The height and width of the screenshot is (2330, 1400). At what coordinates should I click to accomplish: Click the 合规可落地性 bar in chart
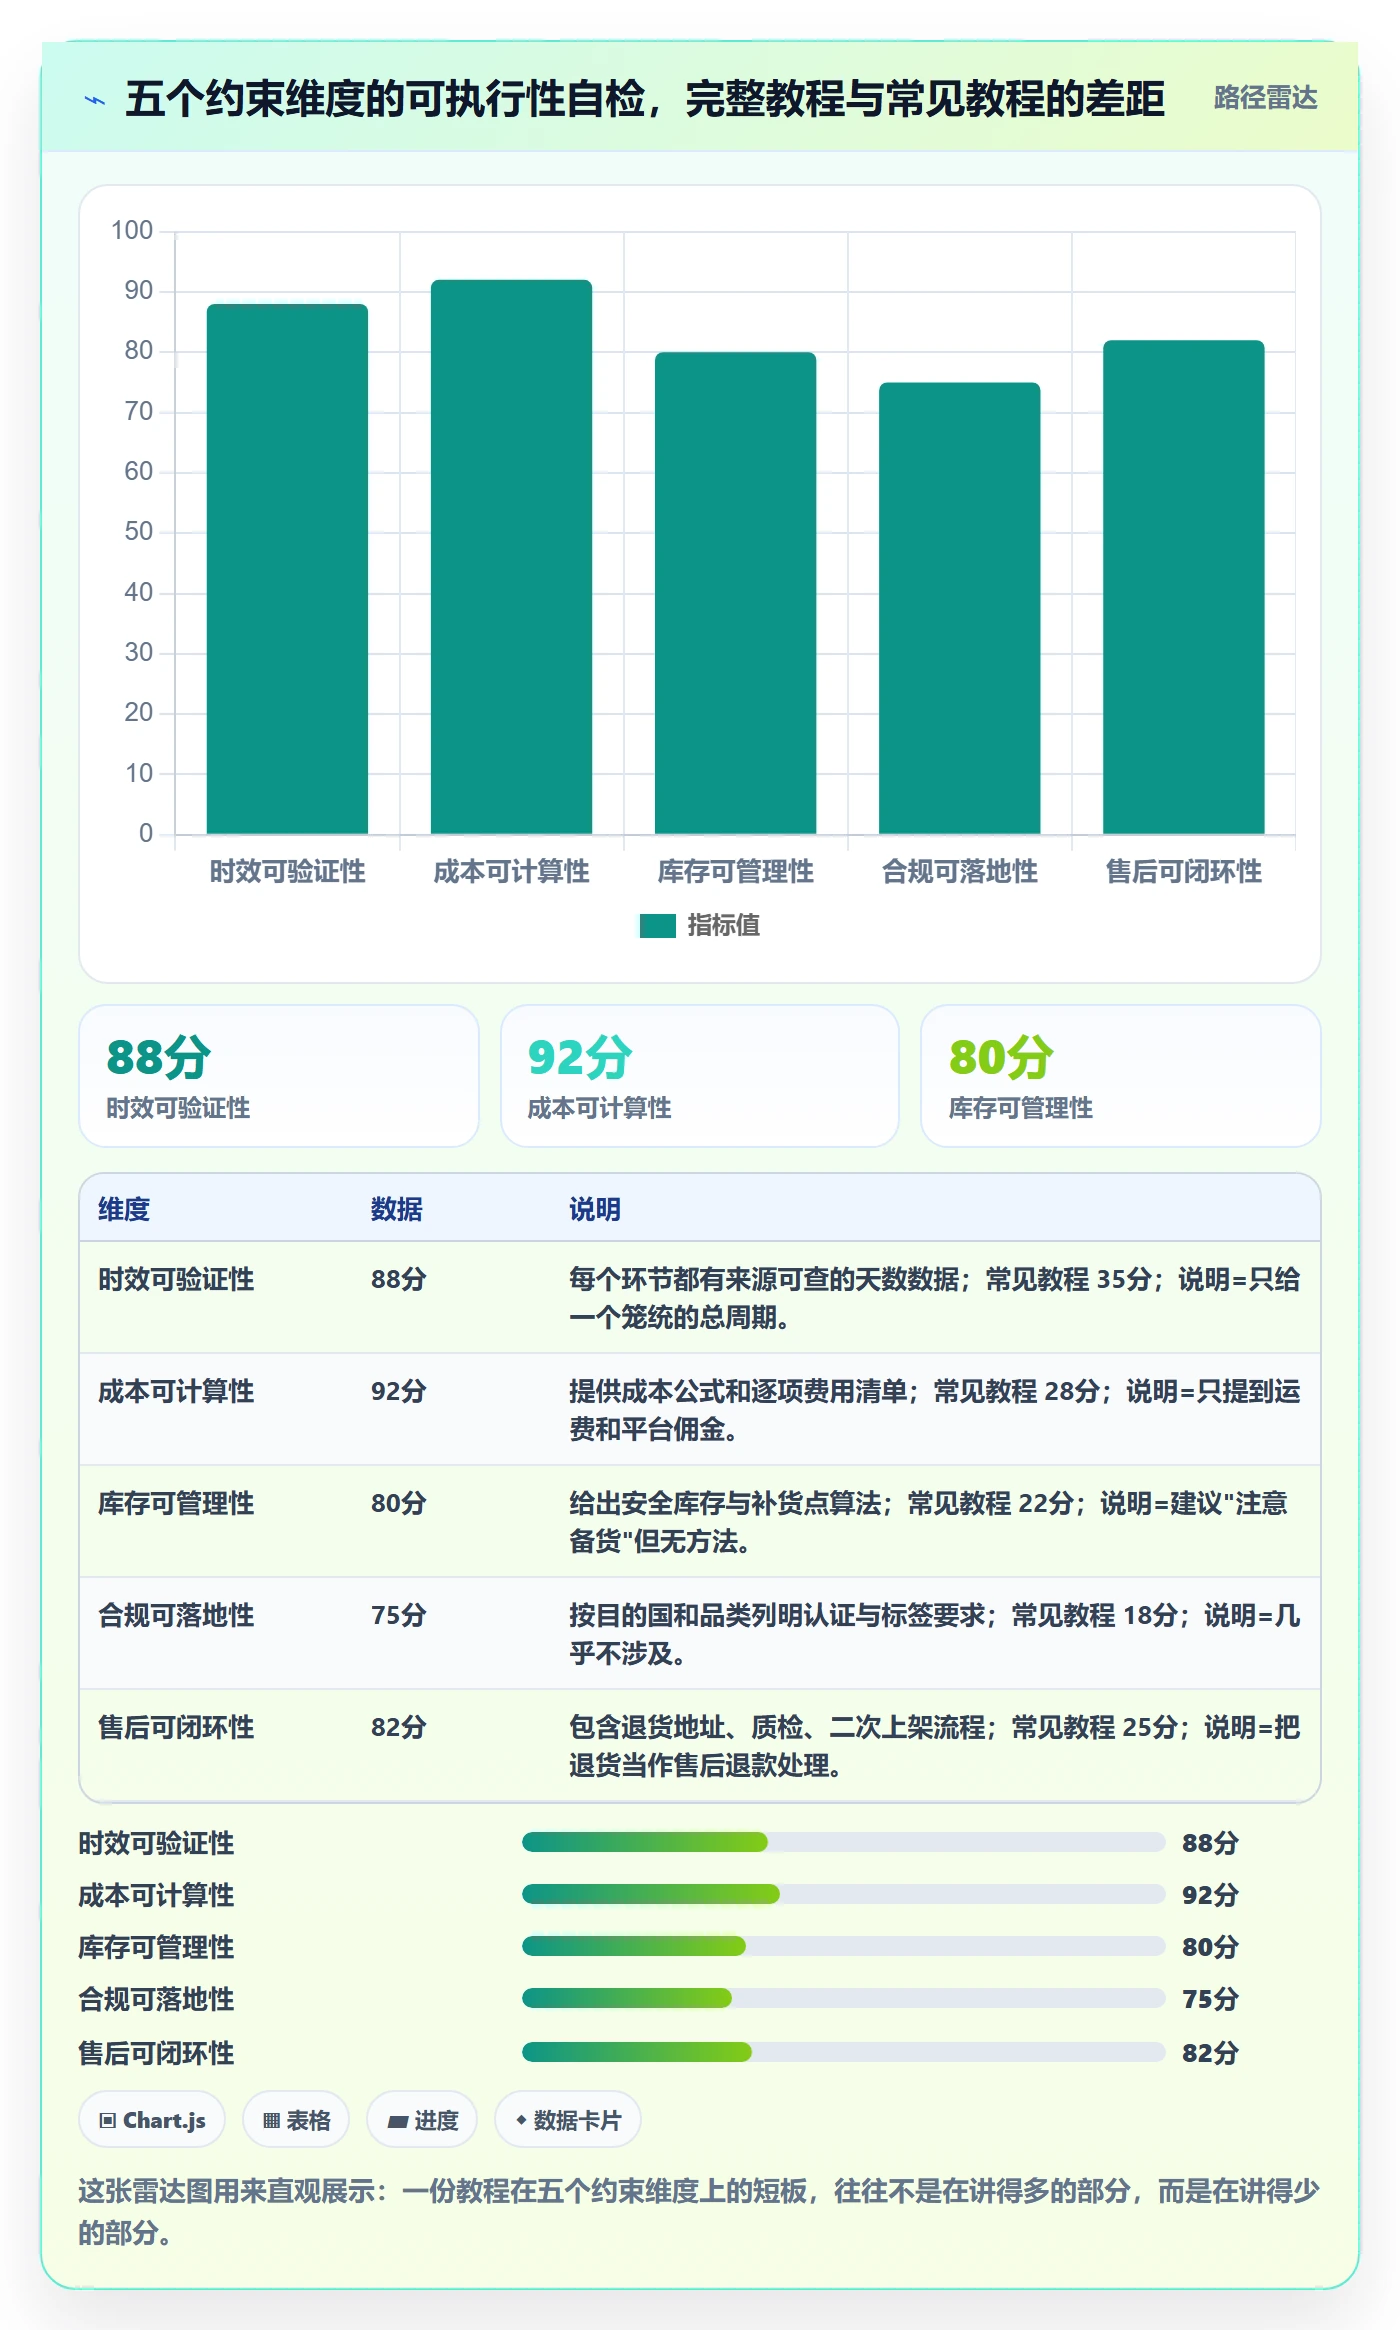click(959, 608)
